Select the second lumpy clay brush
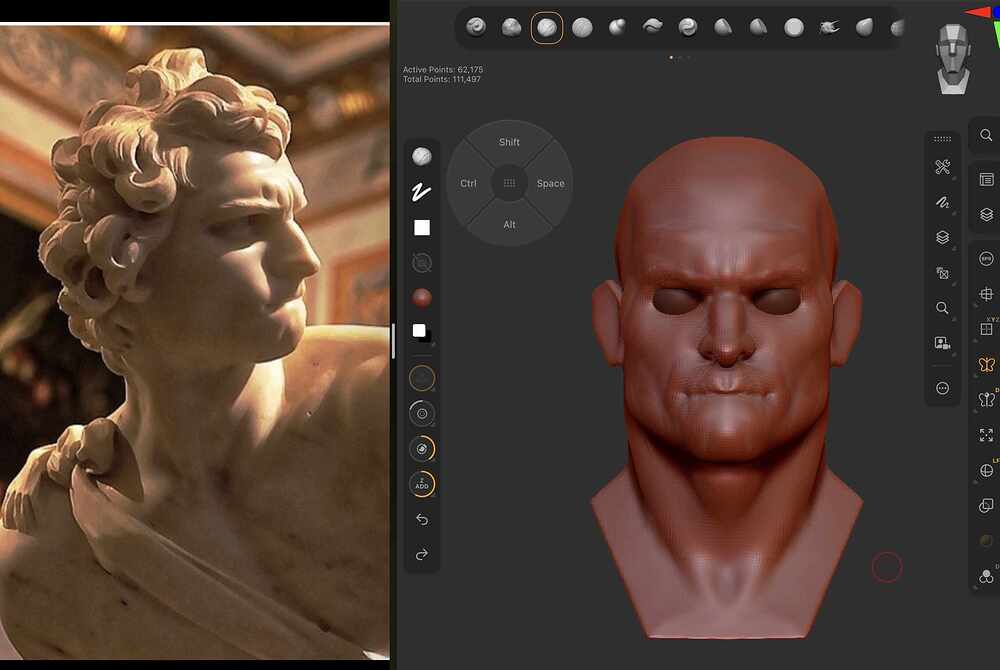Viewport: 1000px width, 670px height. tap(511, 27)
